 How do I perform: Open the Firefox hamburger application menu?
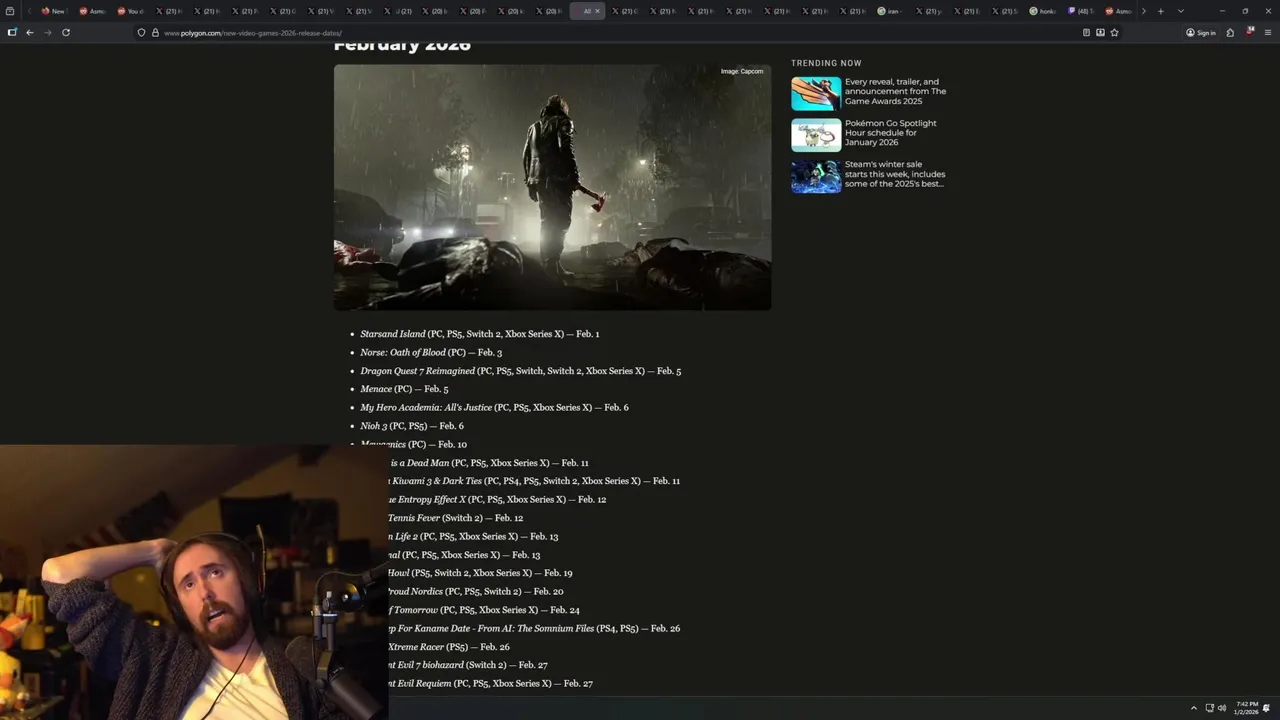tap(1268, 32)
